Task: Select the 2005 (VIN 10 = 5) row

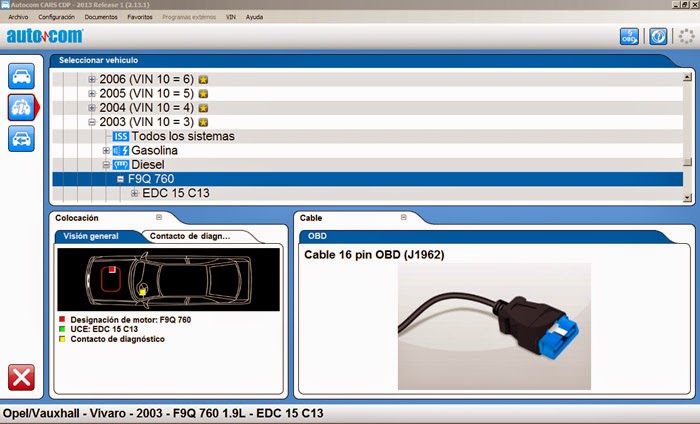Action: pyautogui.click(x=368, y=94)
